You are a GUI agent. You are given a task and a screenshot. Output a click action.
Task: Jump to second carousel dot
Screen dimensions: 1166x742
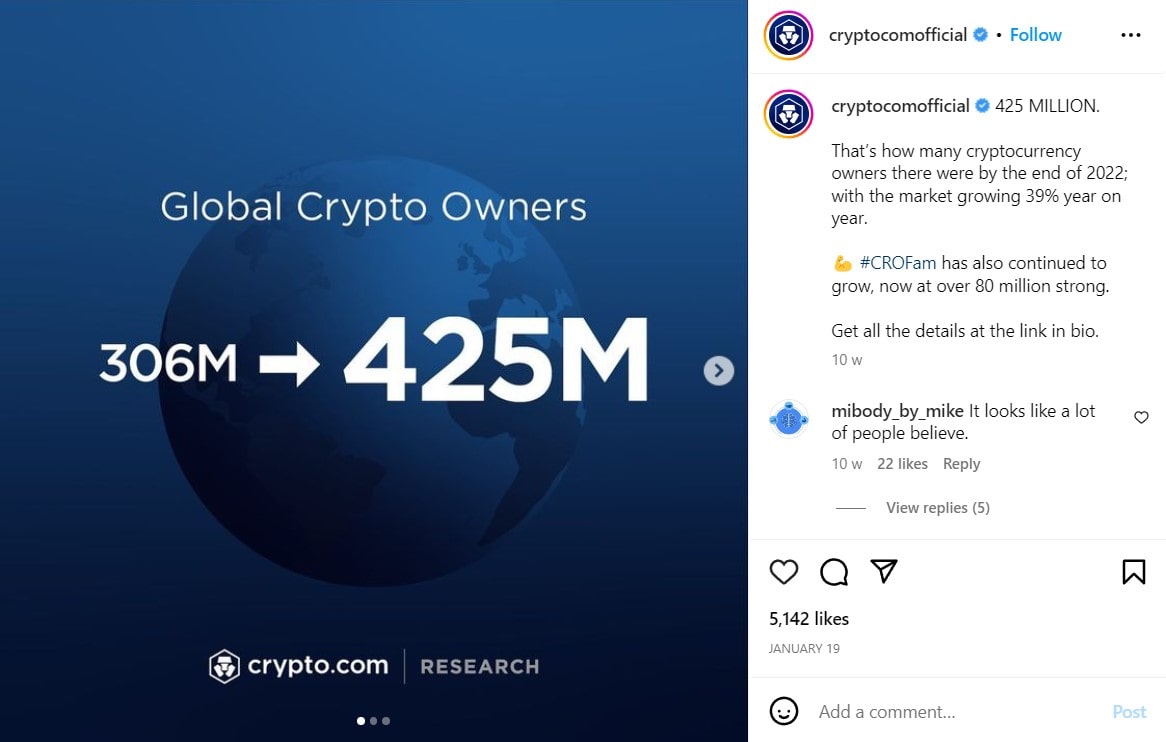pos(374,720)
